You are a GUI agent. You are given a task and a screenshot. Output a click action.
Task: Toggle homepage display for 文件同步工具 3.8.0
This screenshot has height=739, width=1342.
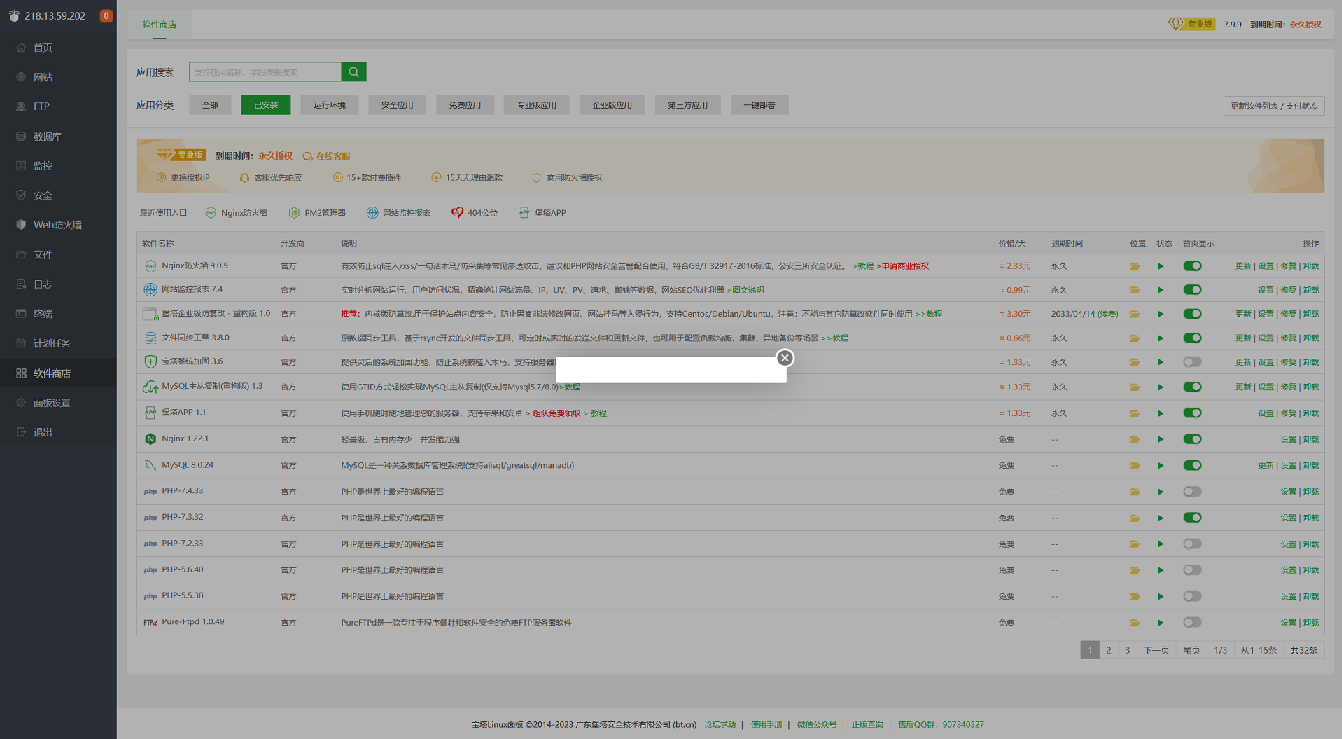point(1192,337)
